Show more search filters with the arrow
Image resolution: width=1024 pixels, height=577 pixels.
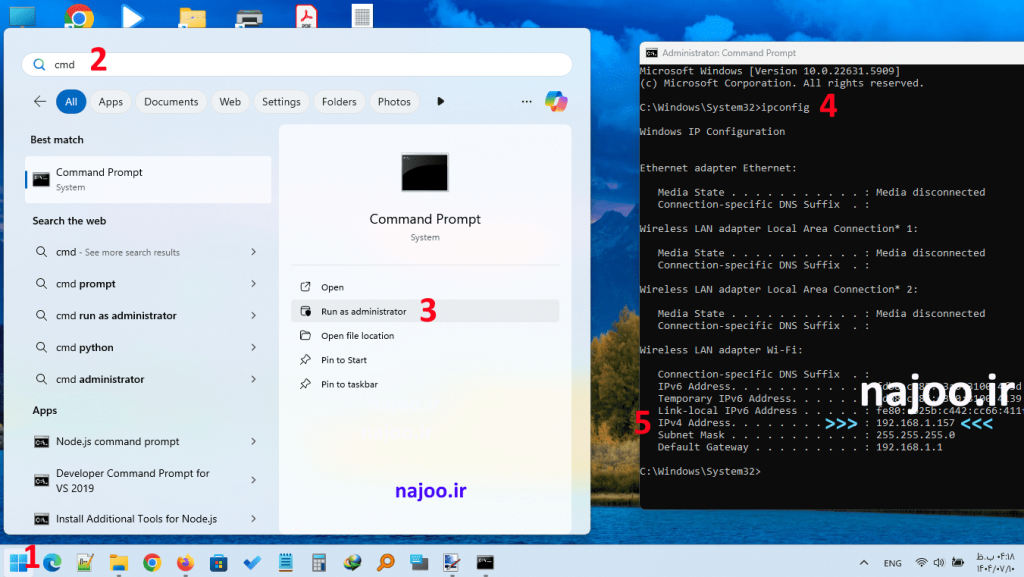click(440, 101)
